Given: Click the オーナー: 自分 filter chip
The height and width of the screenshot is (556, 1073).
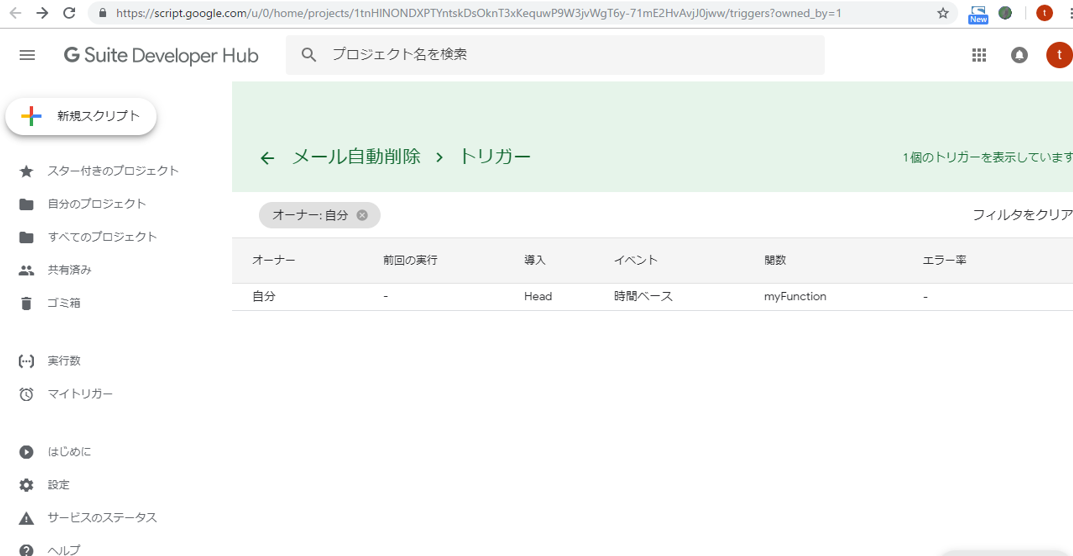Looking at the screenshot, I should (320, 215).
